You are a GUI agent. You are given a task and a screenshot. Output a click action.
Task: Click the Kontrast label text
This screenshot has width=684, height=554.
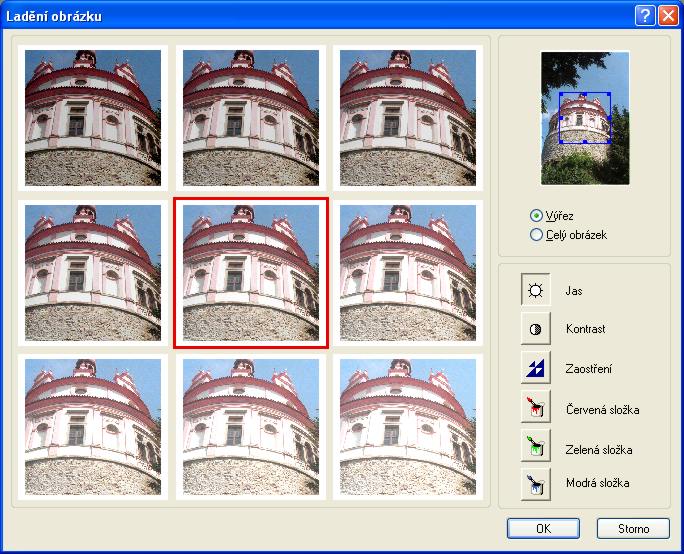585,329
